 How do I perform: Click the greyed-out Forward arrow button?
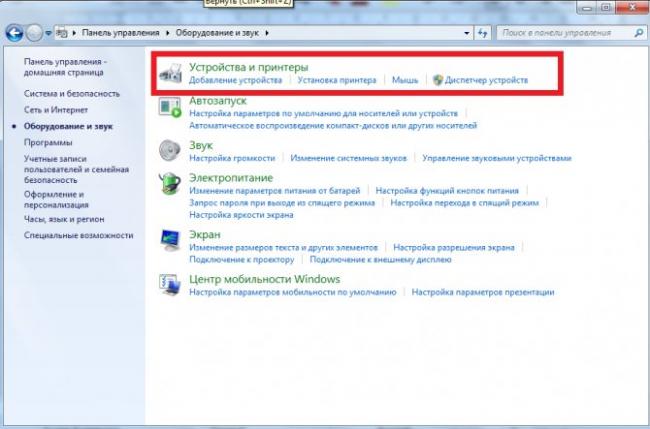(34, 33)
